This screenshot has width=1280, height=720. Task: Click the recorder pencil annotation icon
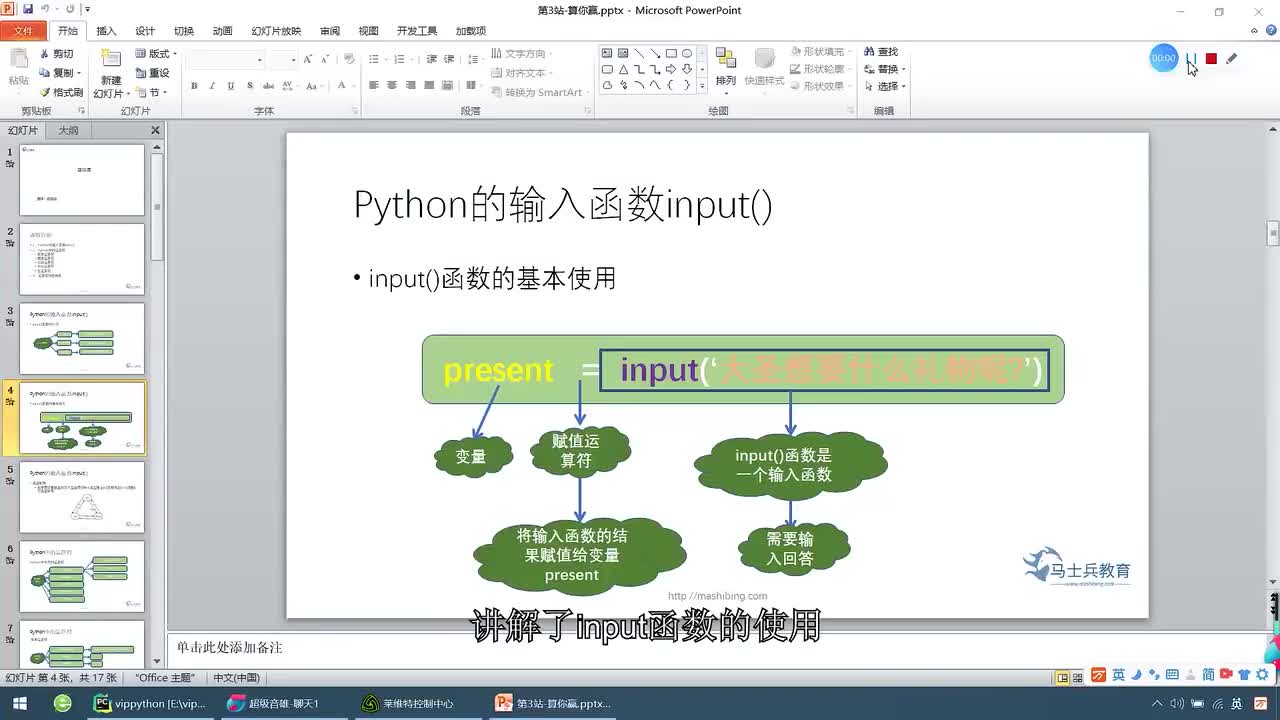tap(1231, 59)
